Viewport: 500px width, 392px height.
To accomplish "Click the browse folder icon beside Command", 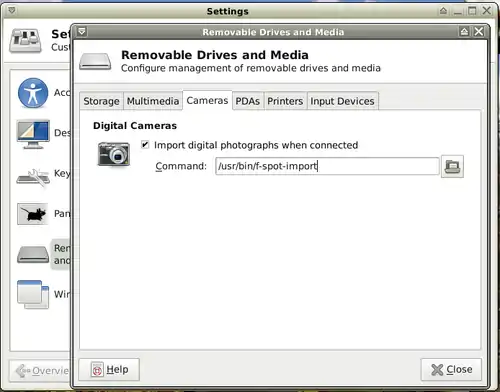I will pyautogui.click(x=452, y=166).
